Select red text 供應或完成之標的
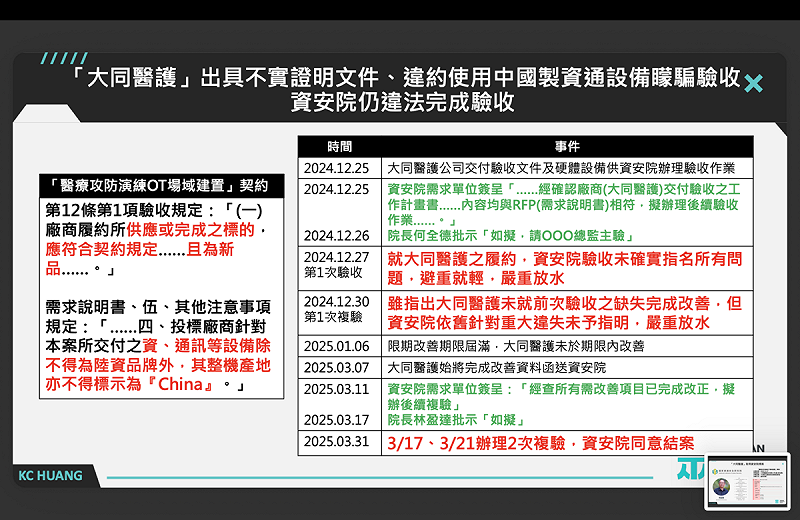This screenshot has height=520, width=800. click(190, 230)
